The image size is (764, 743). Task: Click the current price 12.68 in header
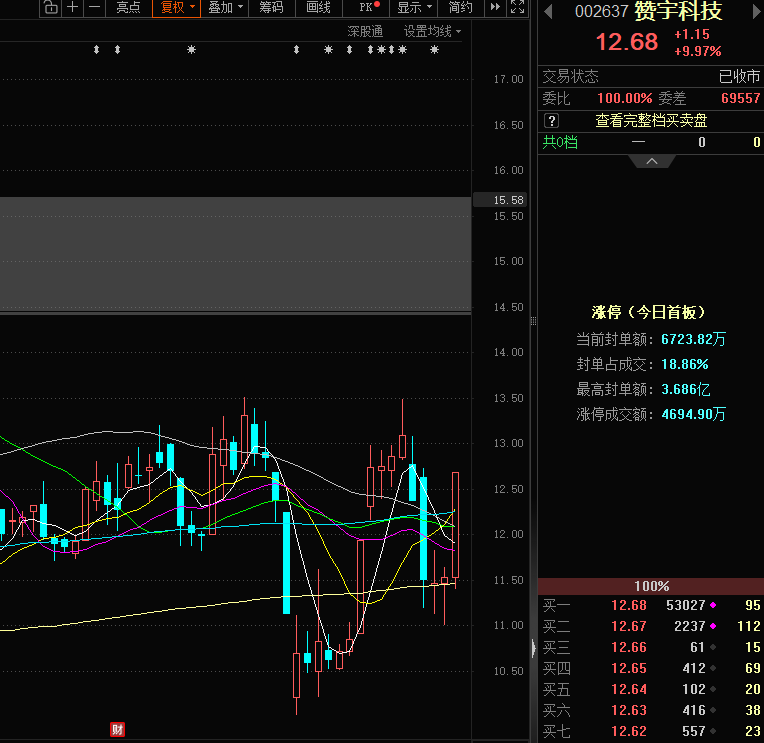[627, 42]
